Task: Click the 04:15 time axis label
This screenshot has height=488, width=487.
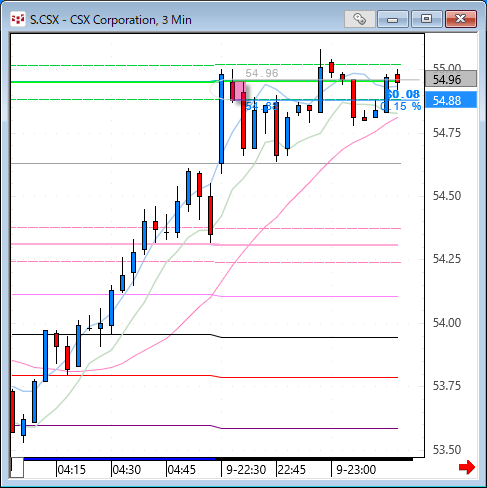Action: (72, 470)
